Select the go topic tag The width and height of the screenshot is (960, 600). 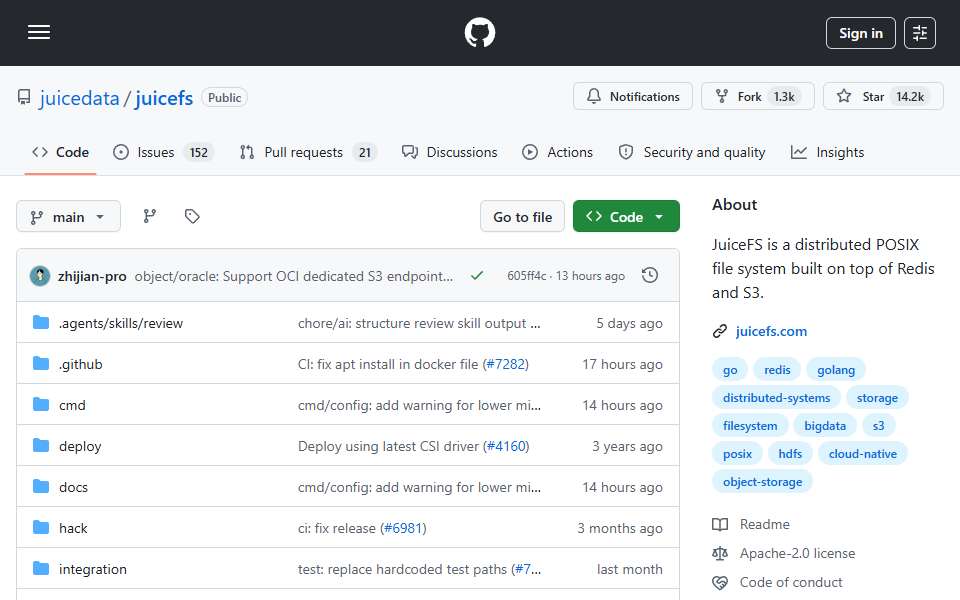point(730,370)
